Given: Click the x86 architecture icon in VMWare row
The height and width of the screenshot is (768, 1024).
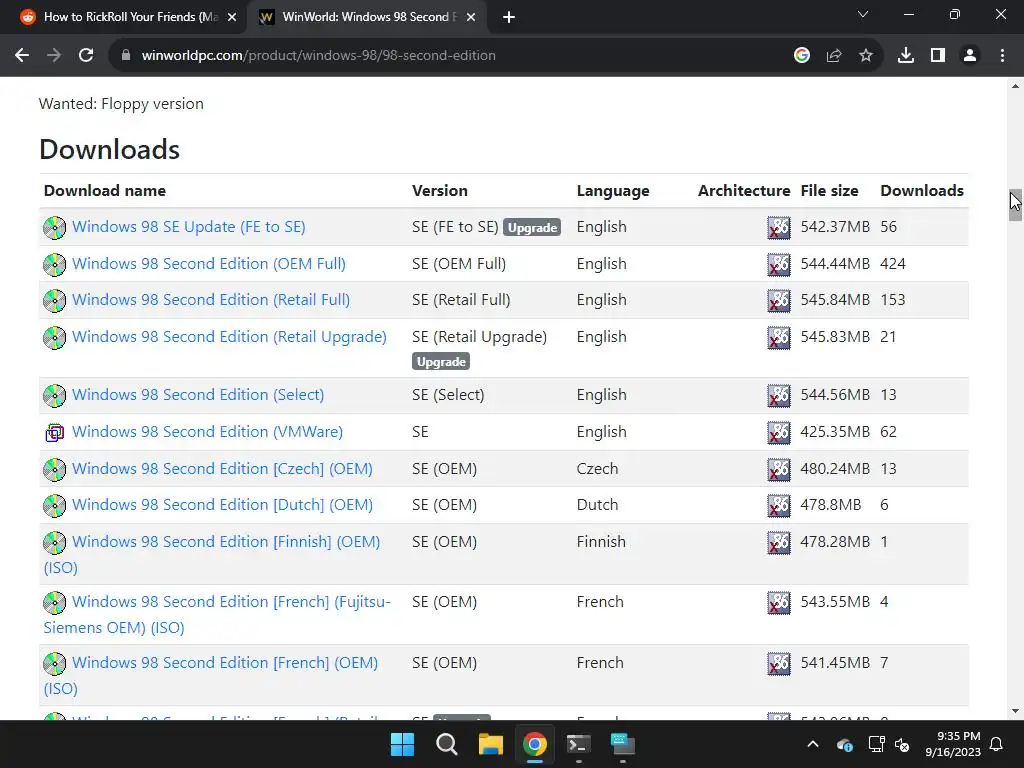Looking at the screenshot, I should click(x=778, y=432).
